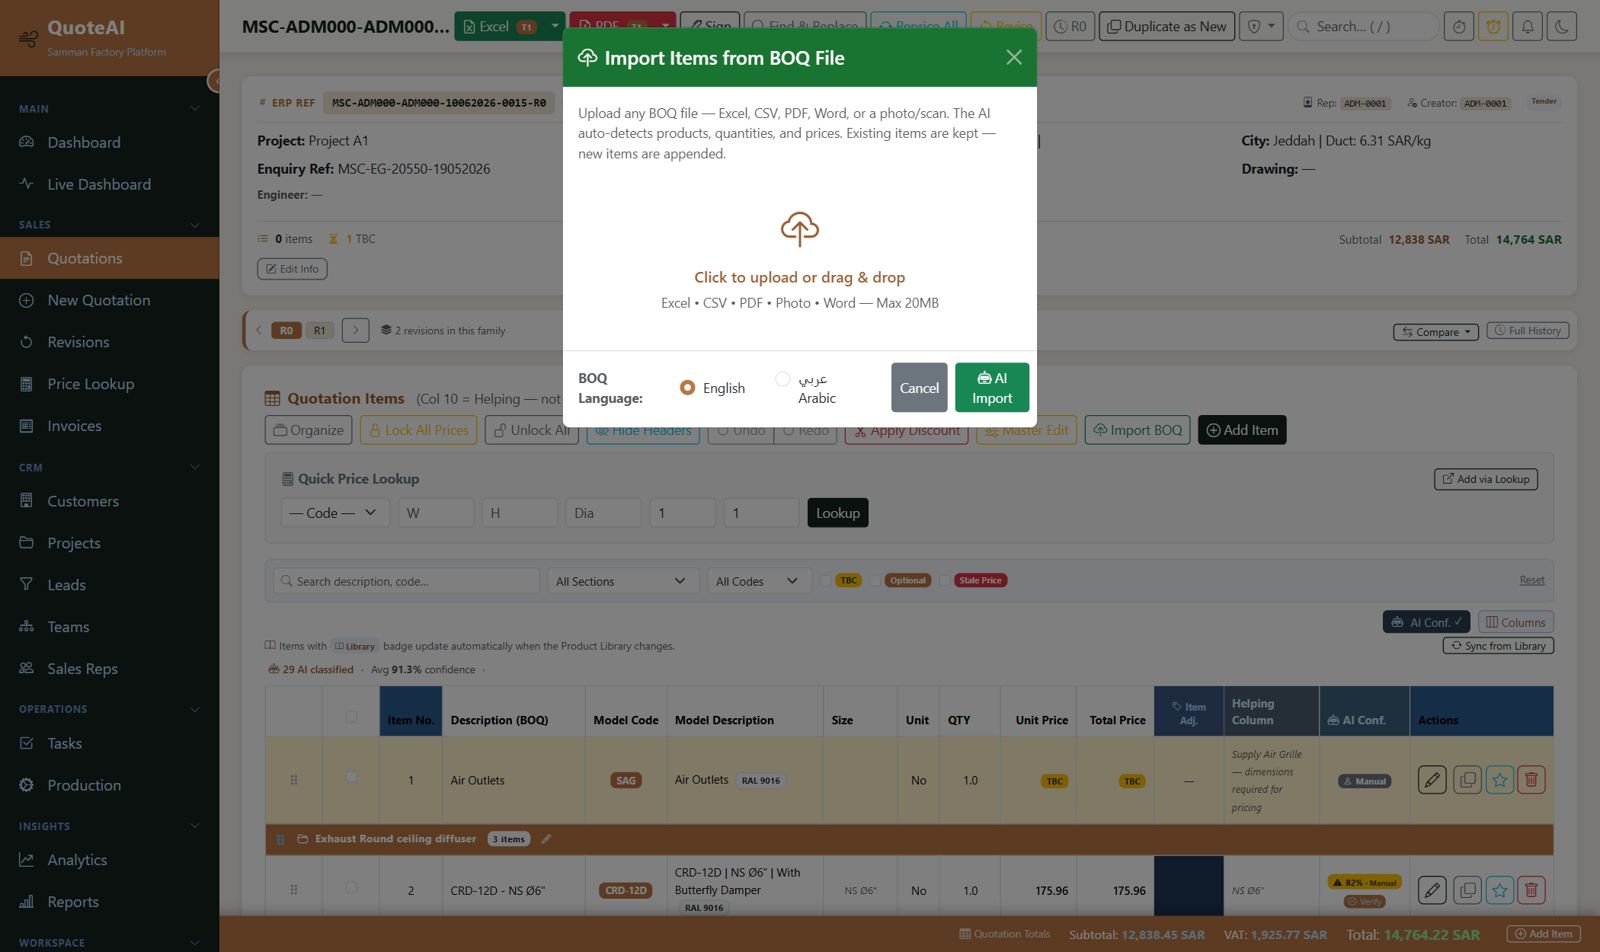The height and width of the screenshot is (952, 1600).
Task: Delete the CRD-12D row trash icon
Action: pyautogui.click(x=1531, y=890)
